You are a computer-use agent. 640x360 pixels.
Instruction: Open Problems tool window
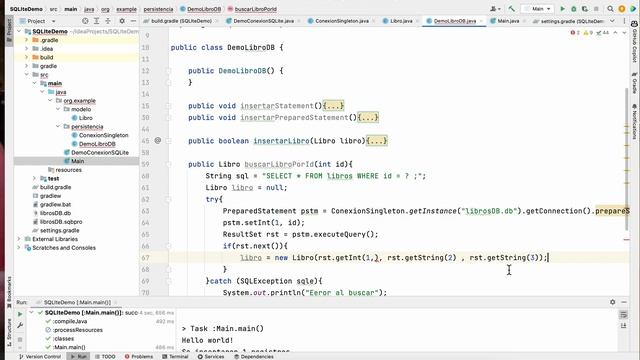139,356
